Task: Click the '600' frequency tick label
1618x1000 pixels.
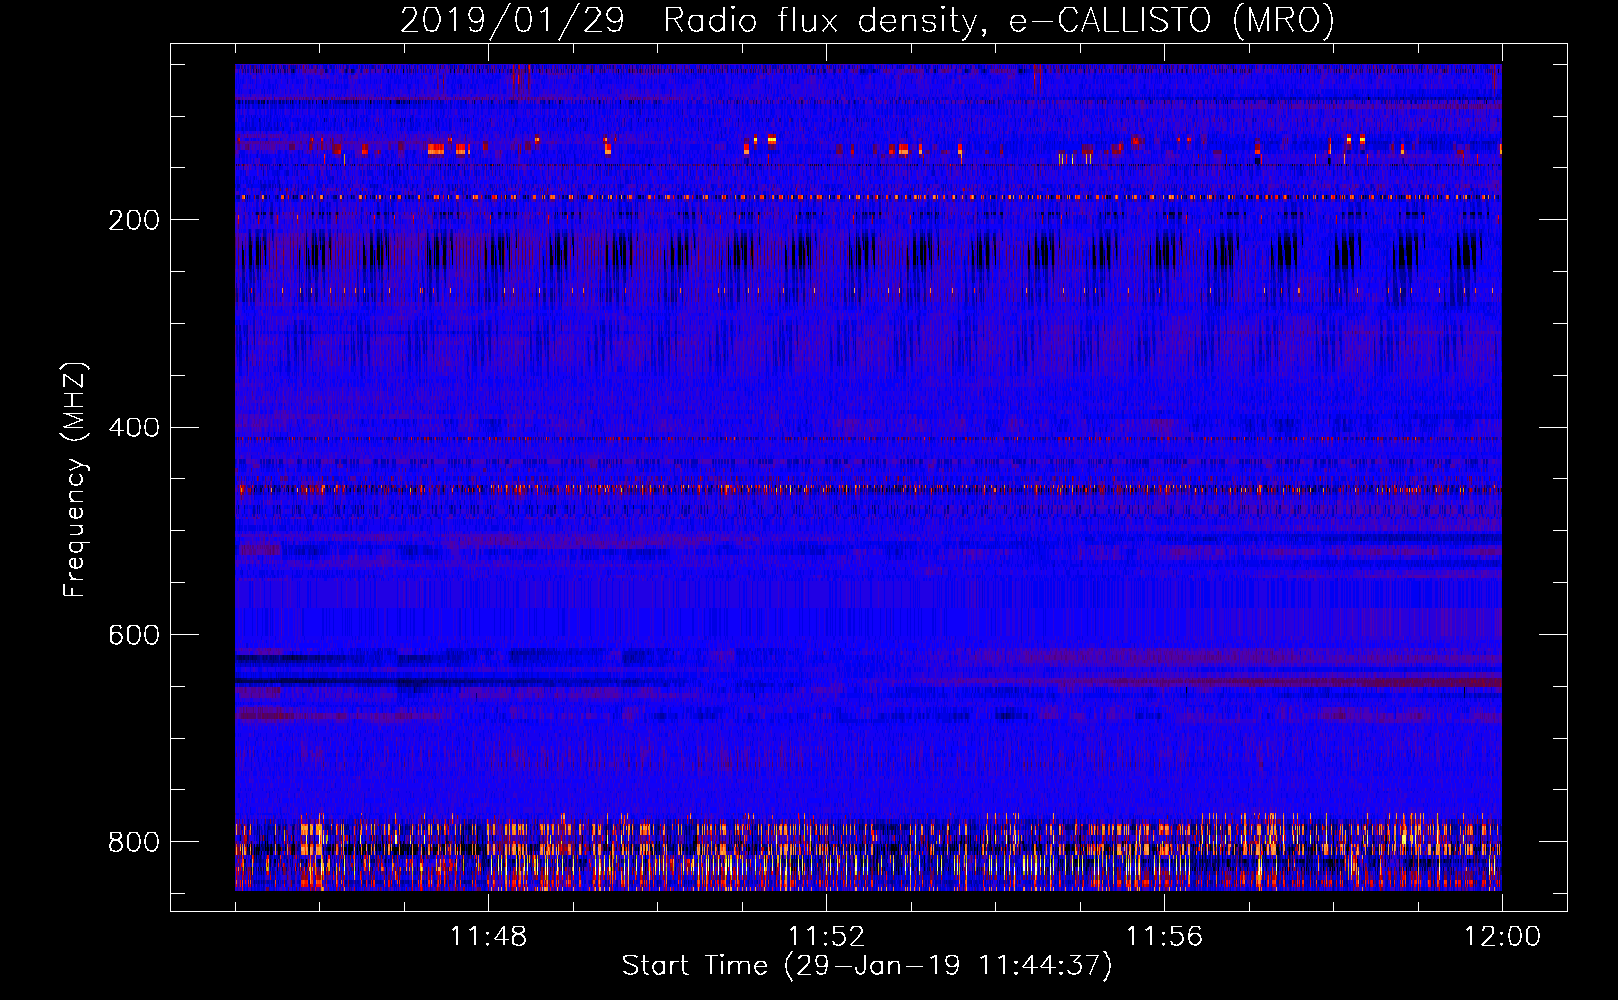Action: click(x=134, y=636)
